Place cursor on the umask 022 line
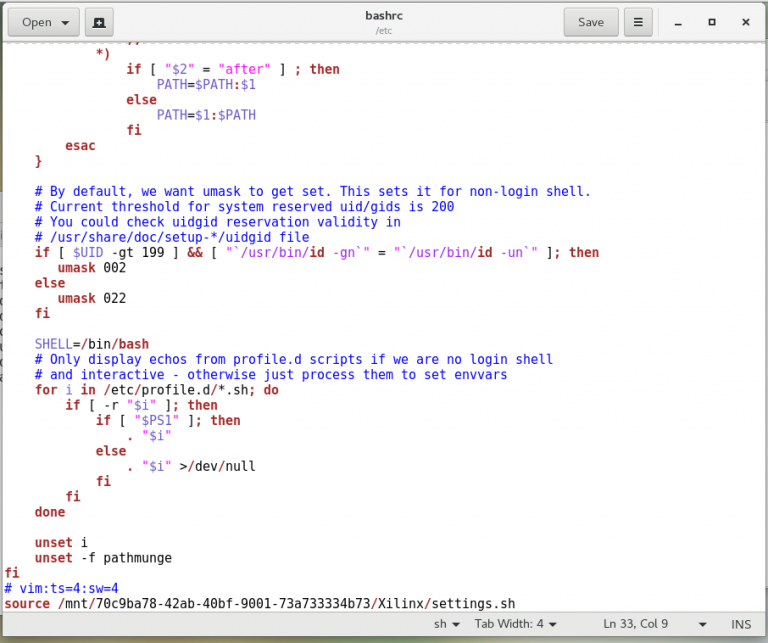Viewport: 768px width, 643px height. (92, 298)
